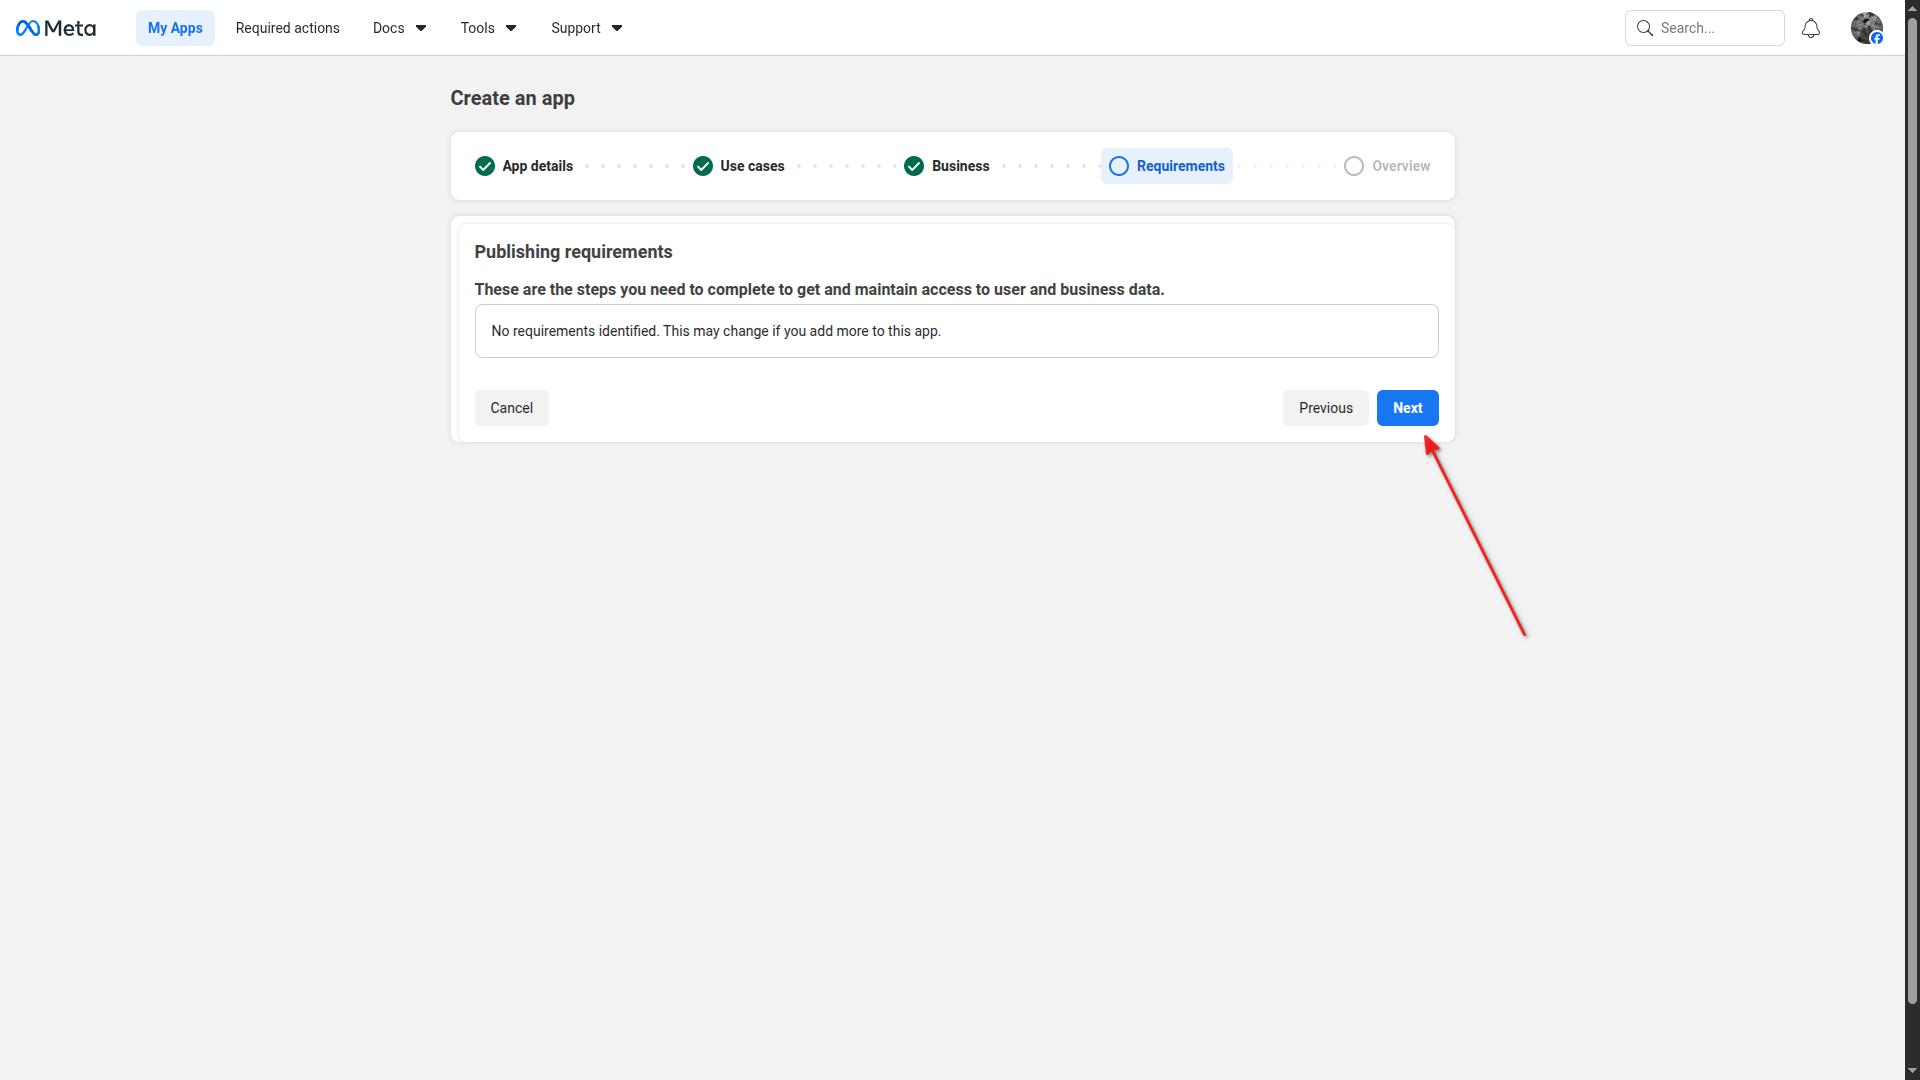Click Business step green checkmark icon
1920x1080 pixels.
click(914, 166)
